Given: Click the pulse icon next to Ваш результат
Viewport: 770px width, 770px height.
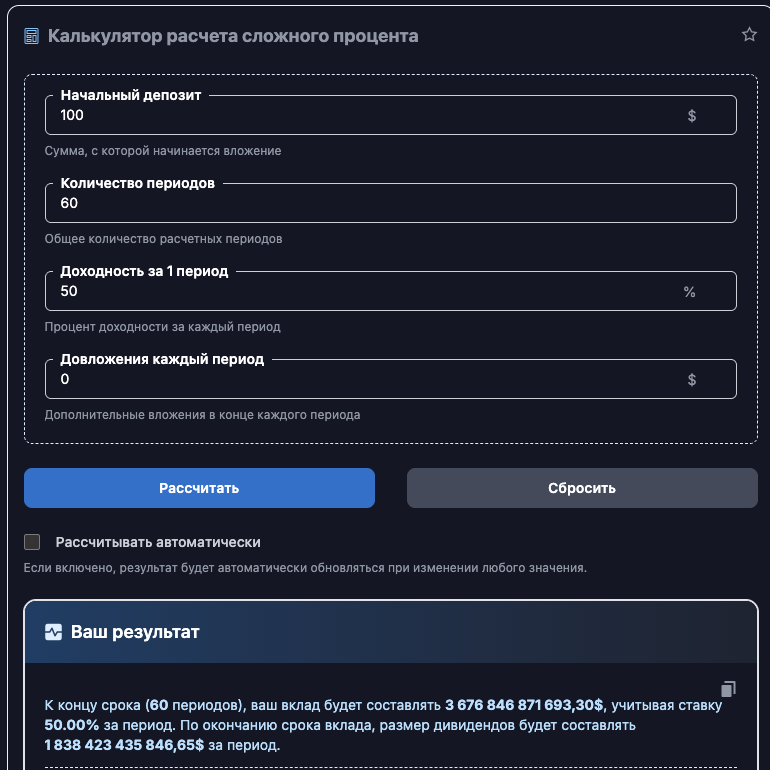Looking at the screenshot, I should 54,632.
